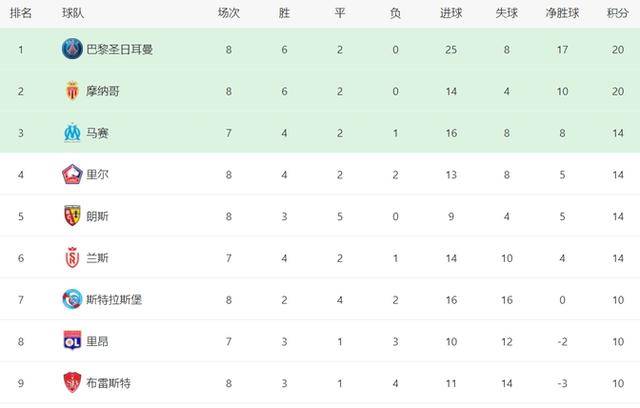640x408 pixels.
Task: Click the Lille club badge
Action: pos(72,174)
